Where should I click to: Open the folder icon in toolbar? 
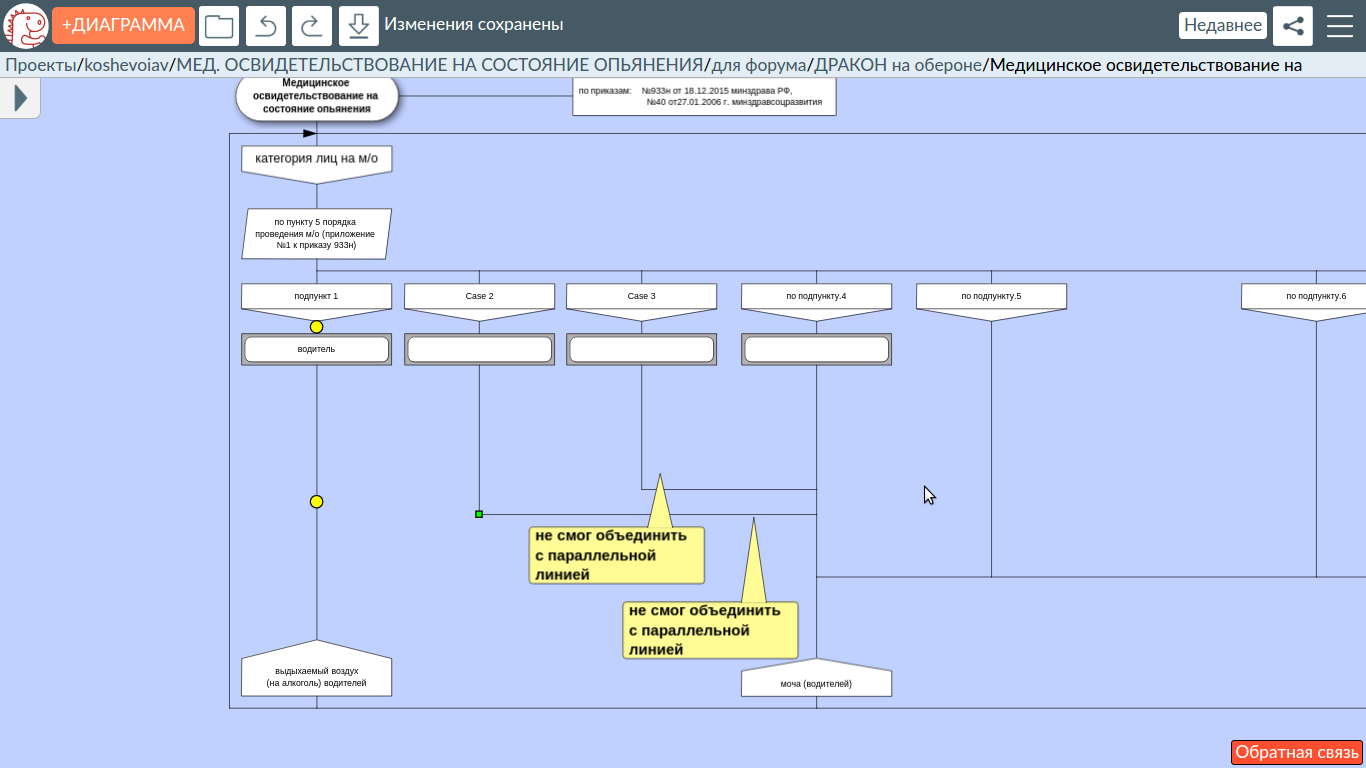pyautogui.click(x=219, y=26)
